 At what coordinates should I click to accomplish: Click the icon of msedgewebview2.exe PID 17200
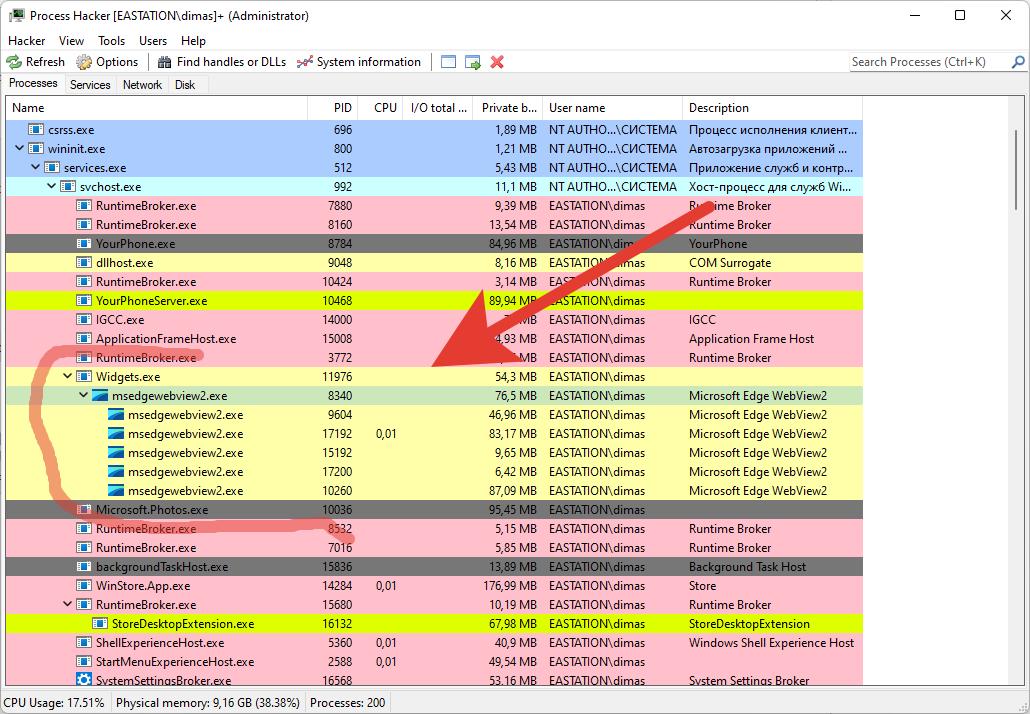(116, 472)
